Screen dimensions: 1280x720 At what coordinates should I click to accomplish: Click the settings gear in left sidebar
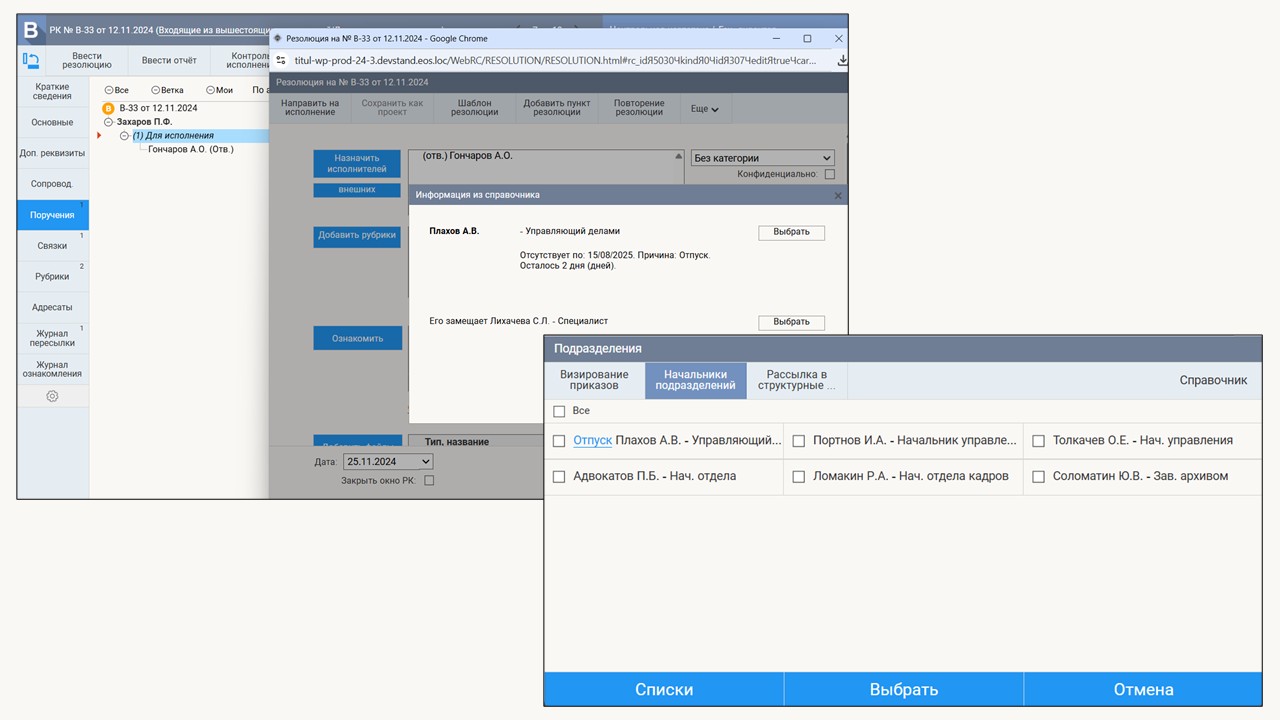[x=52, y=396]
